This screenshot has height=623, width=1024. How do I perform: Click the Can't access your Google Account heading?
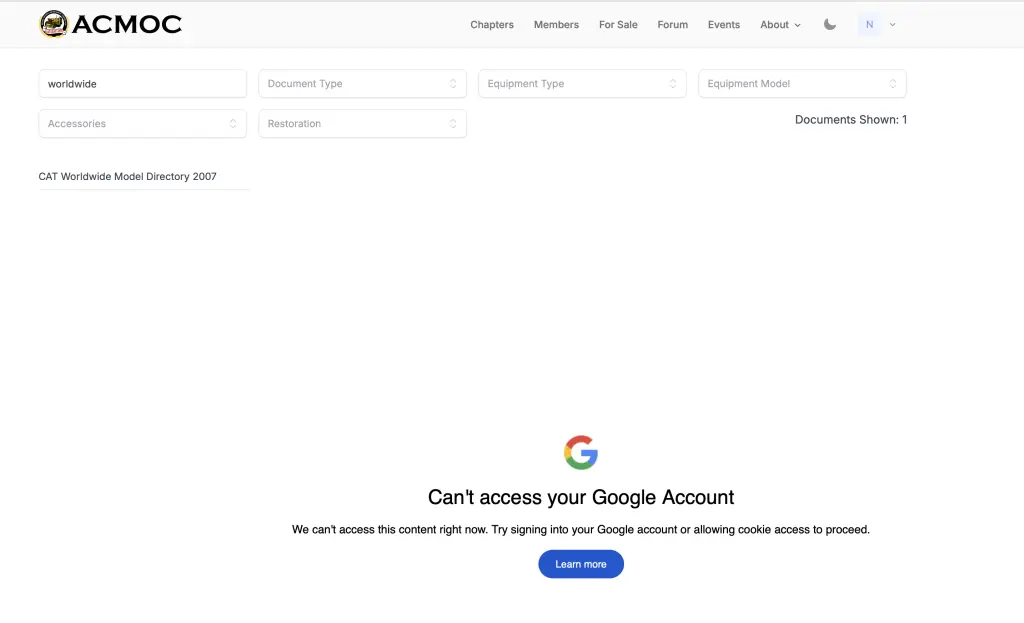(581, 497)
